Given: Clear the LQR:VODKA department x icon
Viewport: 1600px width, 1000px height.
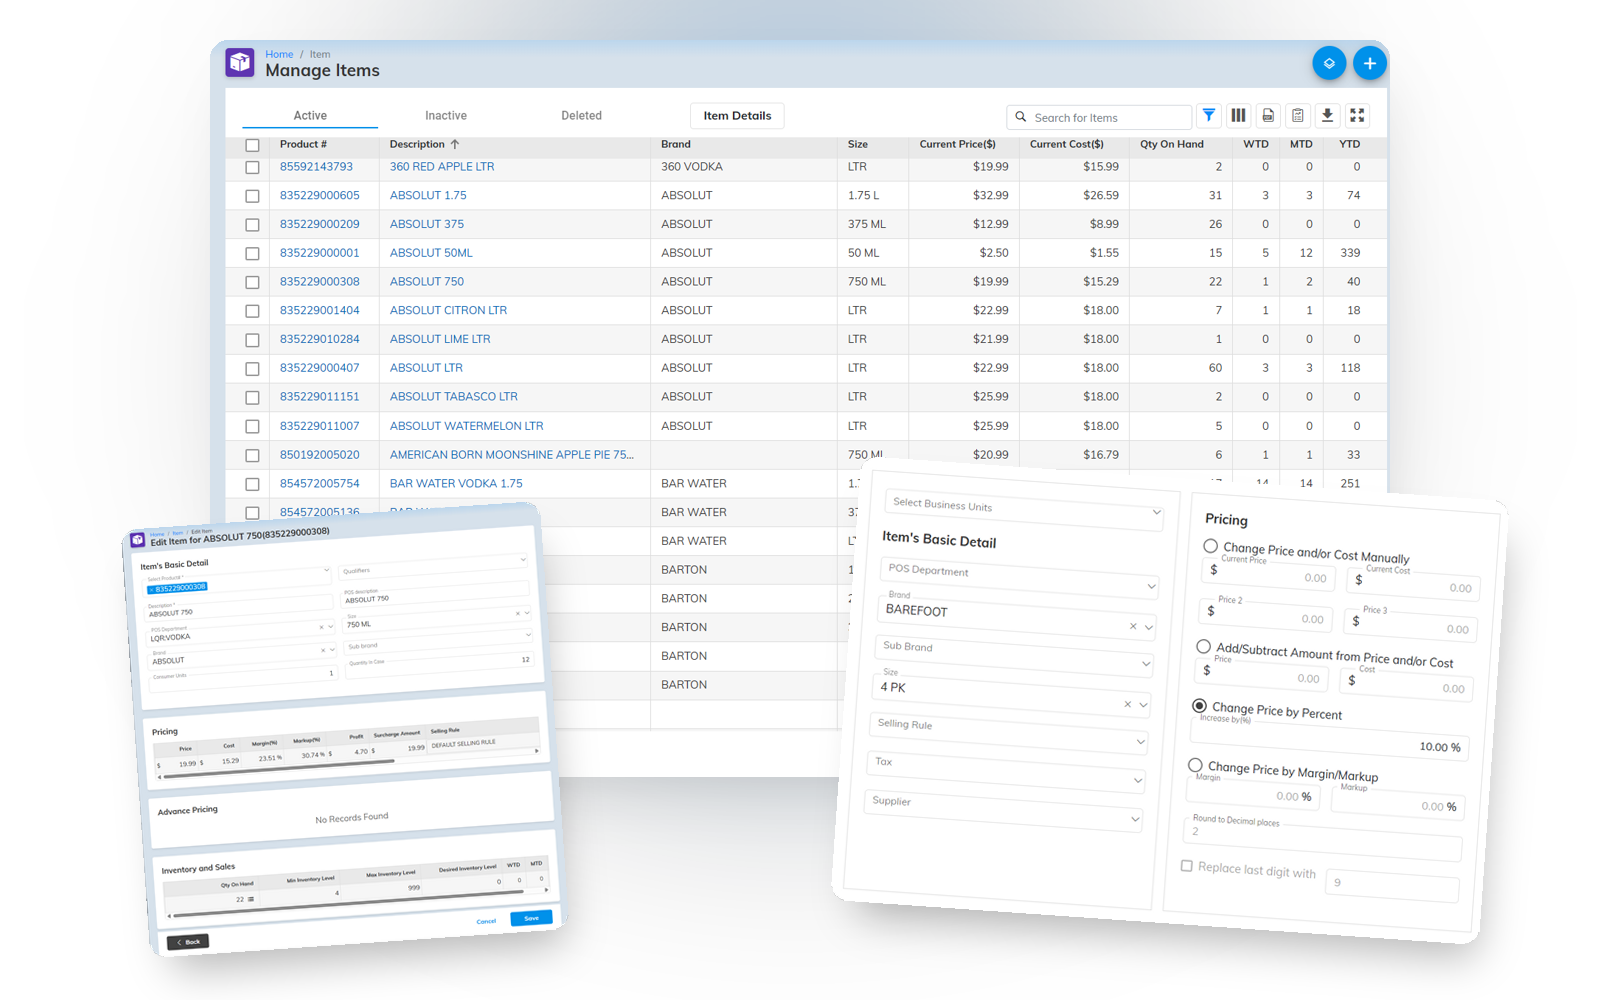Looking at the screenshot, I should pos(322,628).
